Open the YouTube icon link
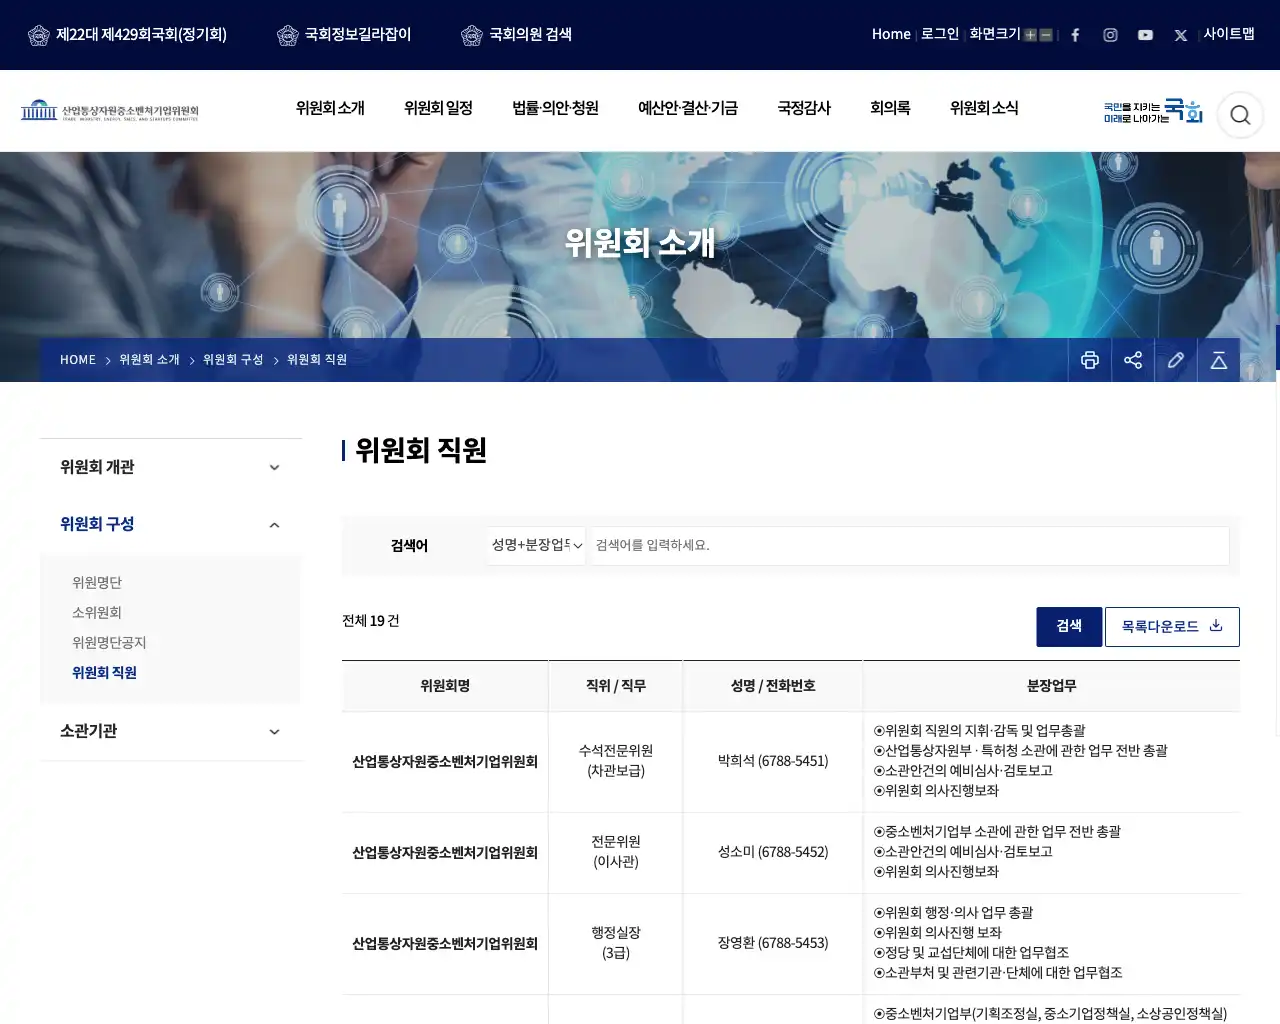This screenshot has width=1280, height=1024. (1145, 35)
